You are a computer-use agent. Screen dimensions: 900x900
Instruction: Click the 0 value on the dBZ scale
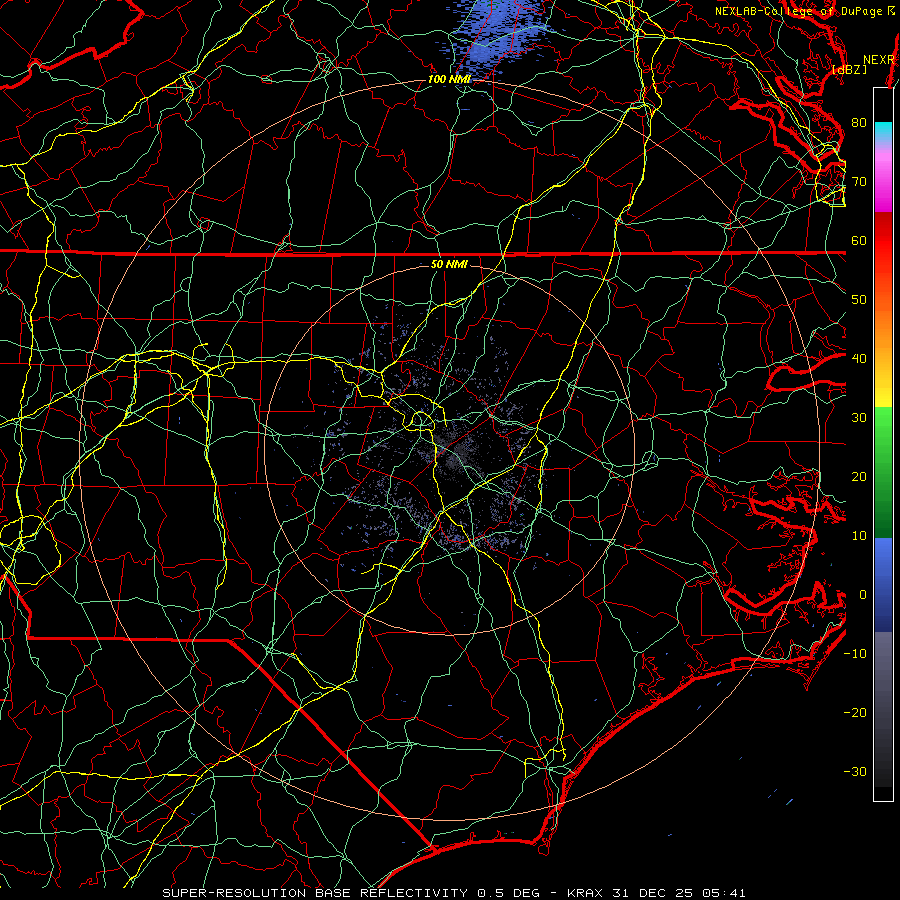pos(863,595)
